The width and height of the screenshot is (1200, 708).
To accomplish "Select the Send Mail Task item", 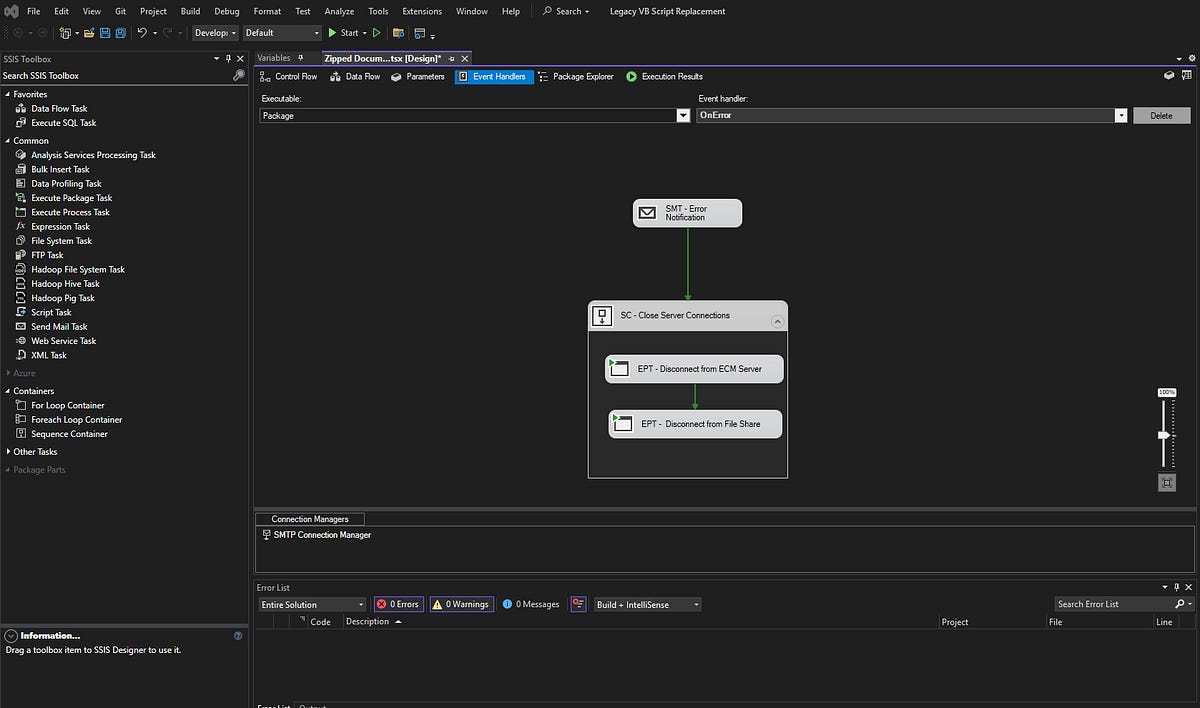I will tap(52, 326).
